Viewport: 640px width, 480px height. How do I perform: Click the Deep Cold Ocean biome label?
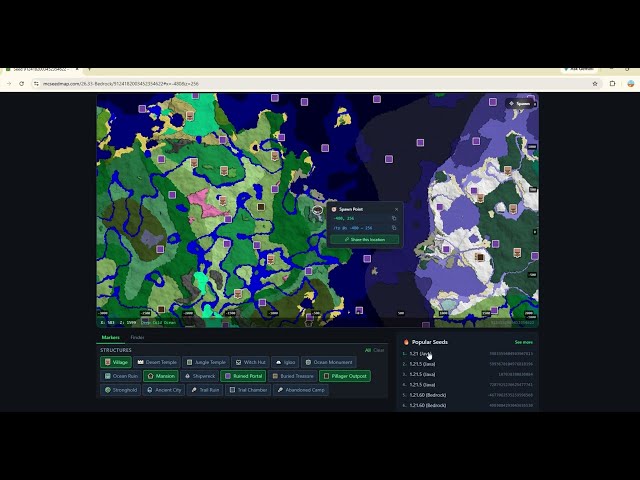tap(158, 322)
